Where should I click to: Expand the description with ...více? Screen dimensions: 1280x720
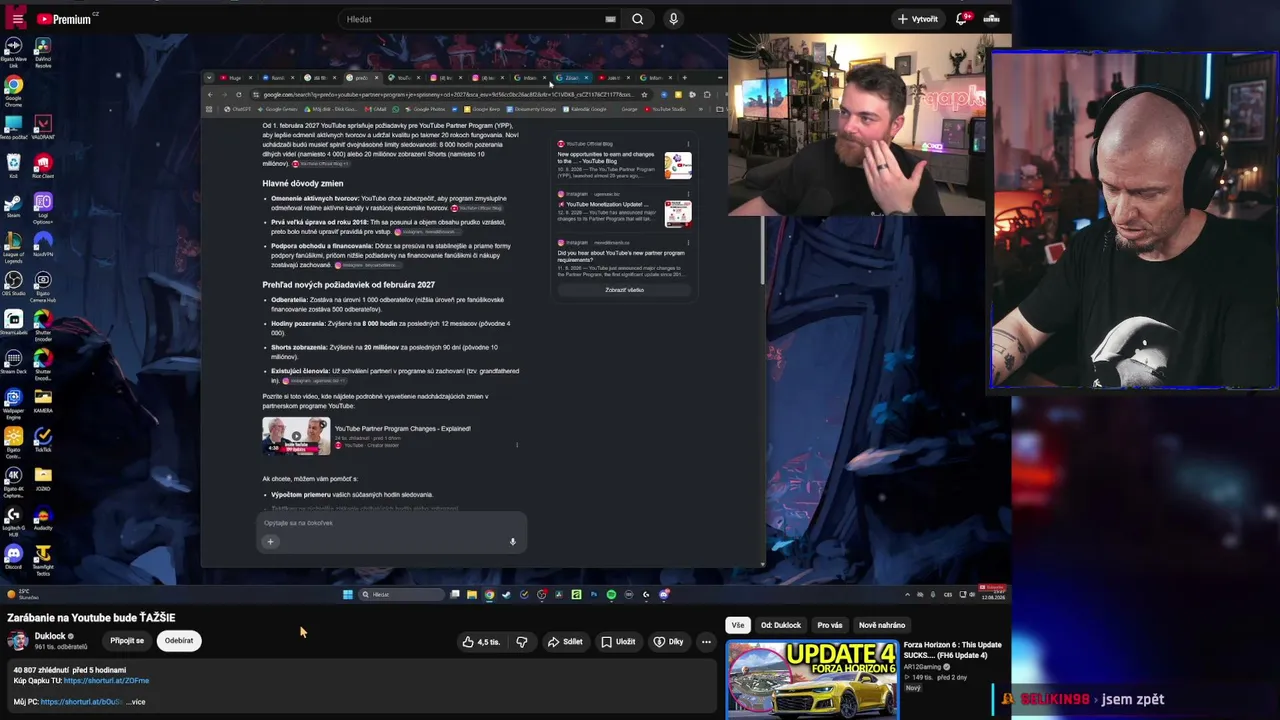(135, 702)
